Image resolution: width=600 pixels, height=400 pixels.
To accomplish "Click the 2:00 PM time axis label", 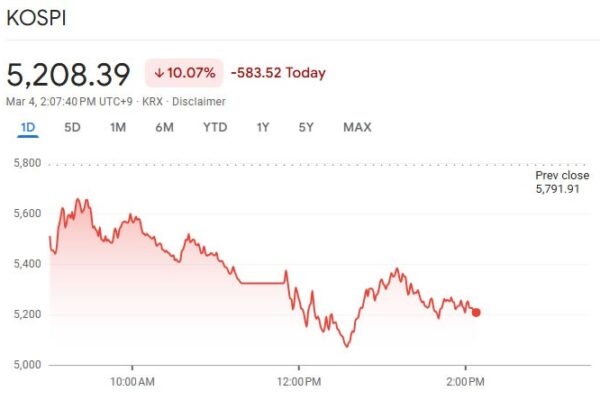I will tap(465, 381).
